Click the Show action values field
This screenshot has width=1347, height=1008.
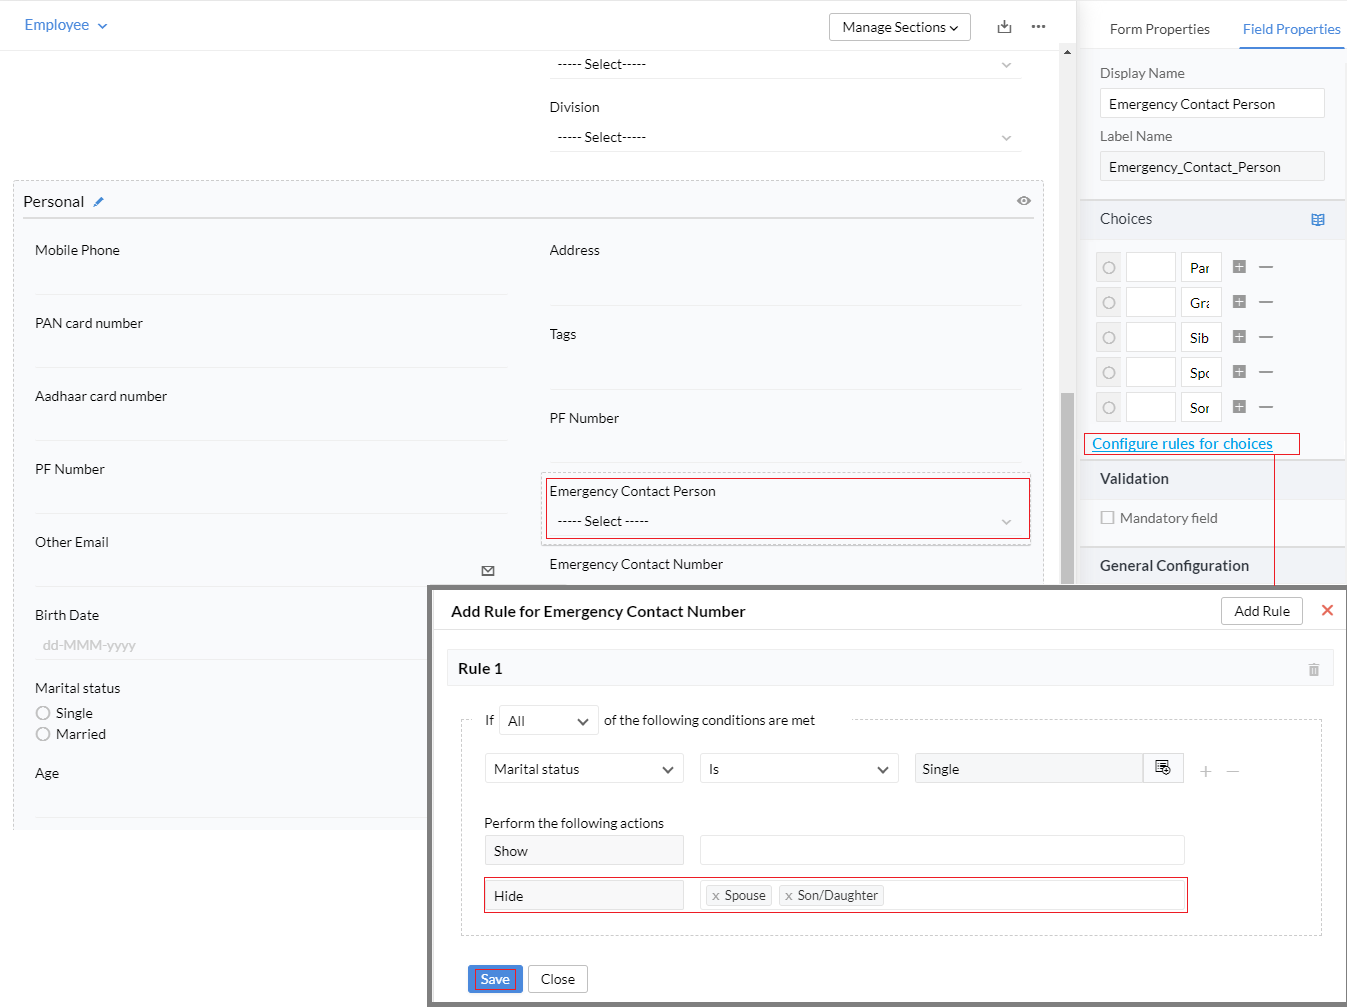point(942,850)
